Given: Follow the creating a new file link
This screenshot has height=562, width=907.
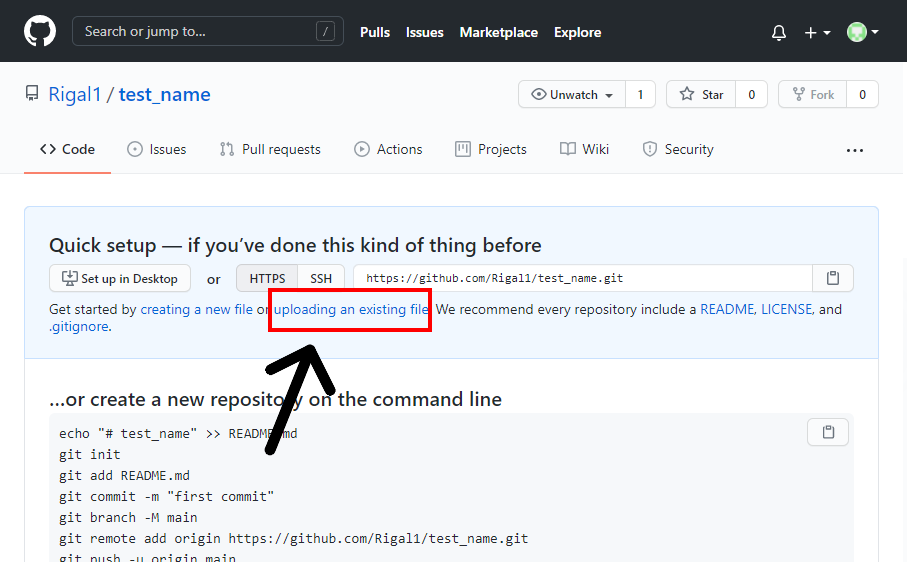Looking at the screenshot, I should tap(197, 309).
